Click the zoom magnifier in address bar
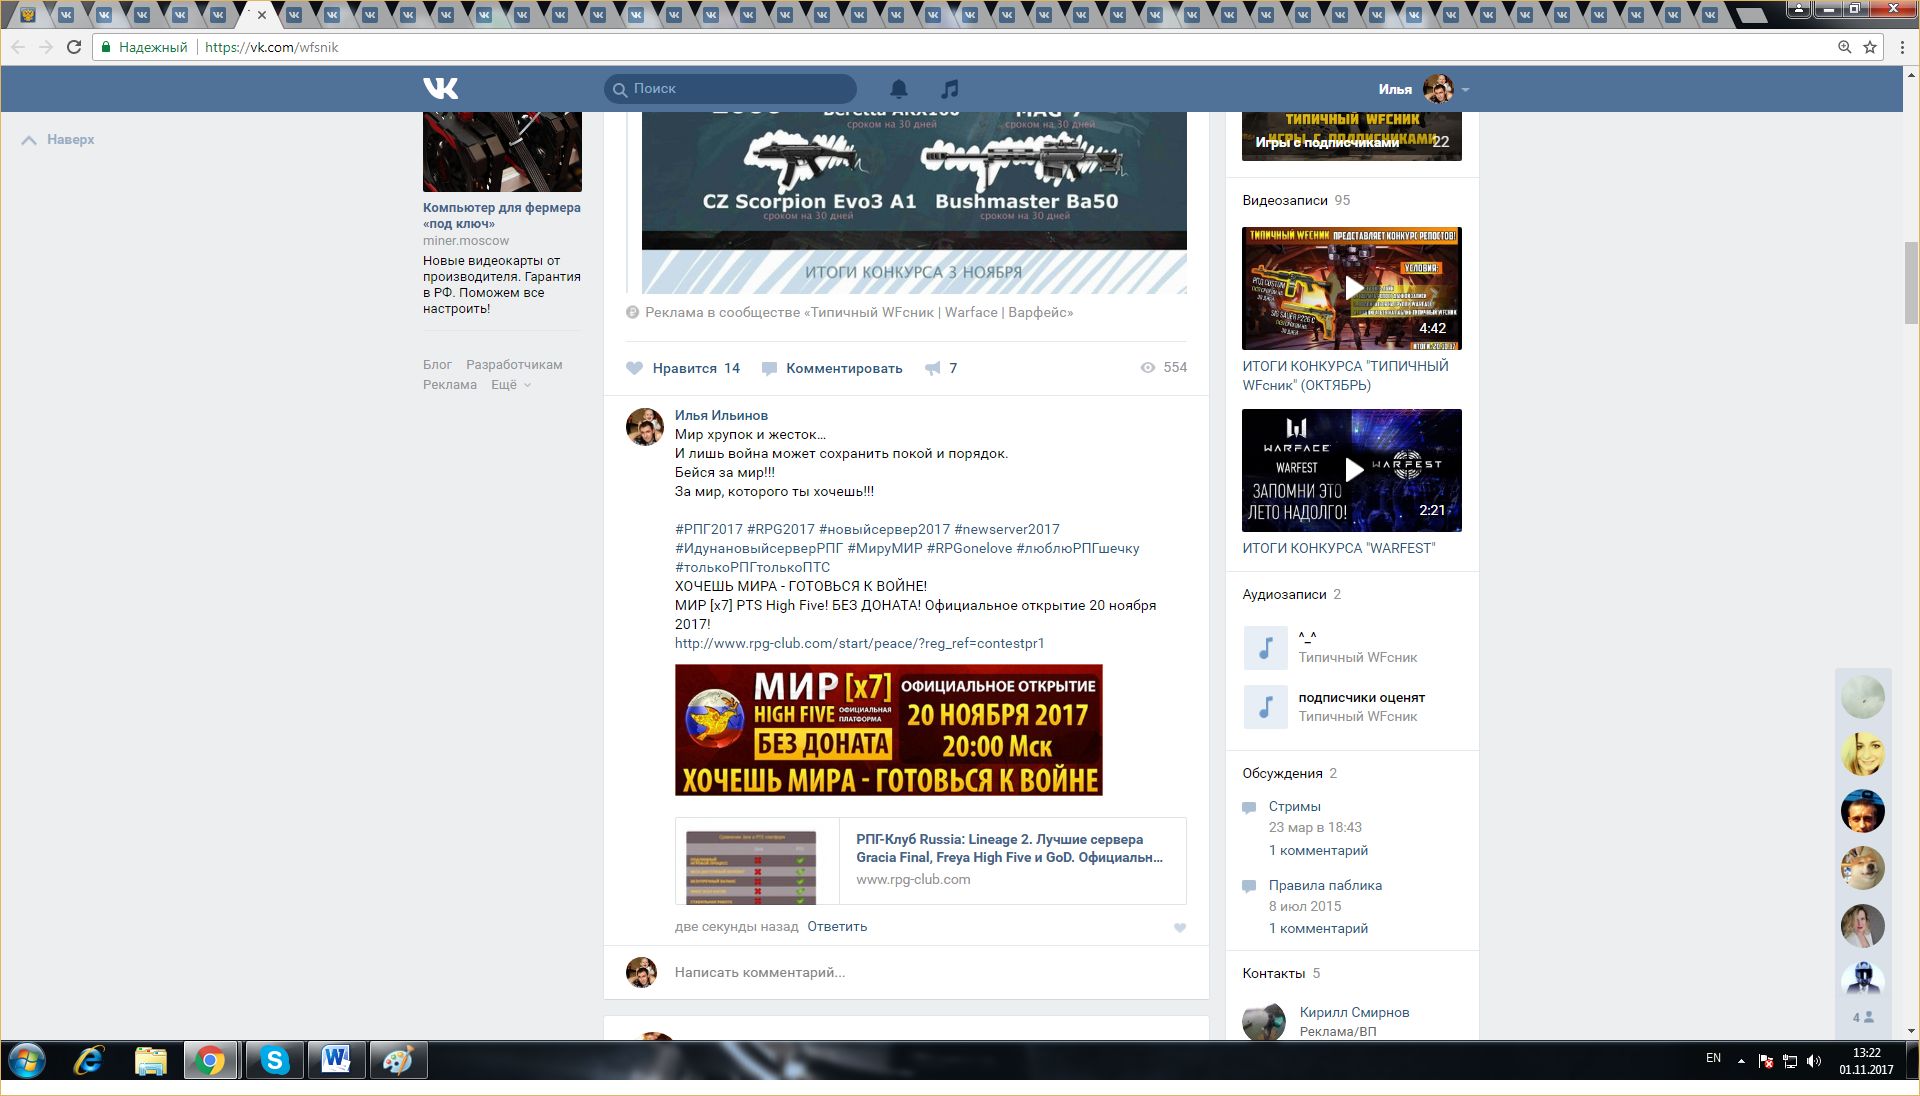Screen dimensions: 1920x1096 pos(1845,47)
